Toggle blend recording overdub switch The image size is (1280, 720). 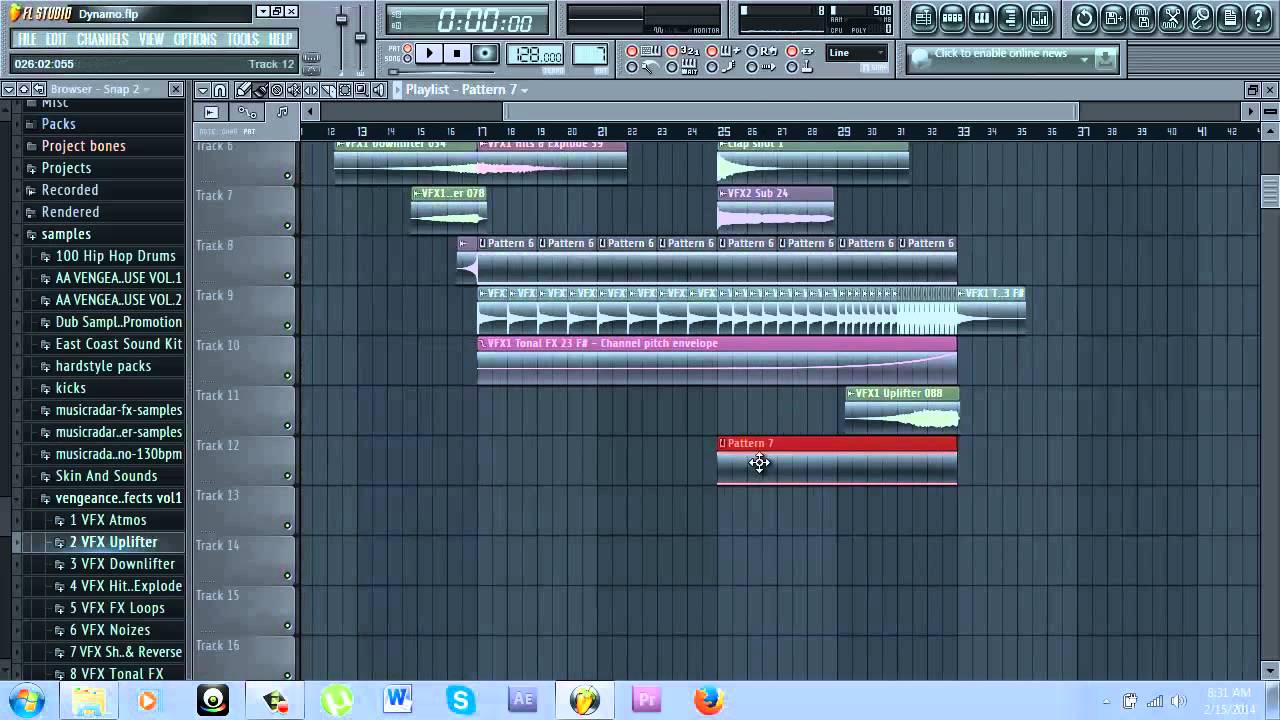pyautogui.click(x=712, y=51)
